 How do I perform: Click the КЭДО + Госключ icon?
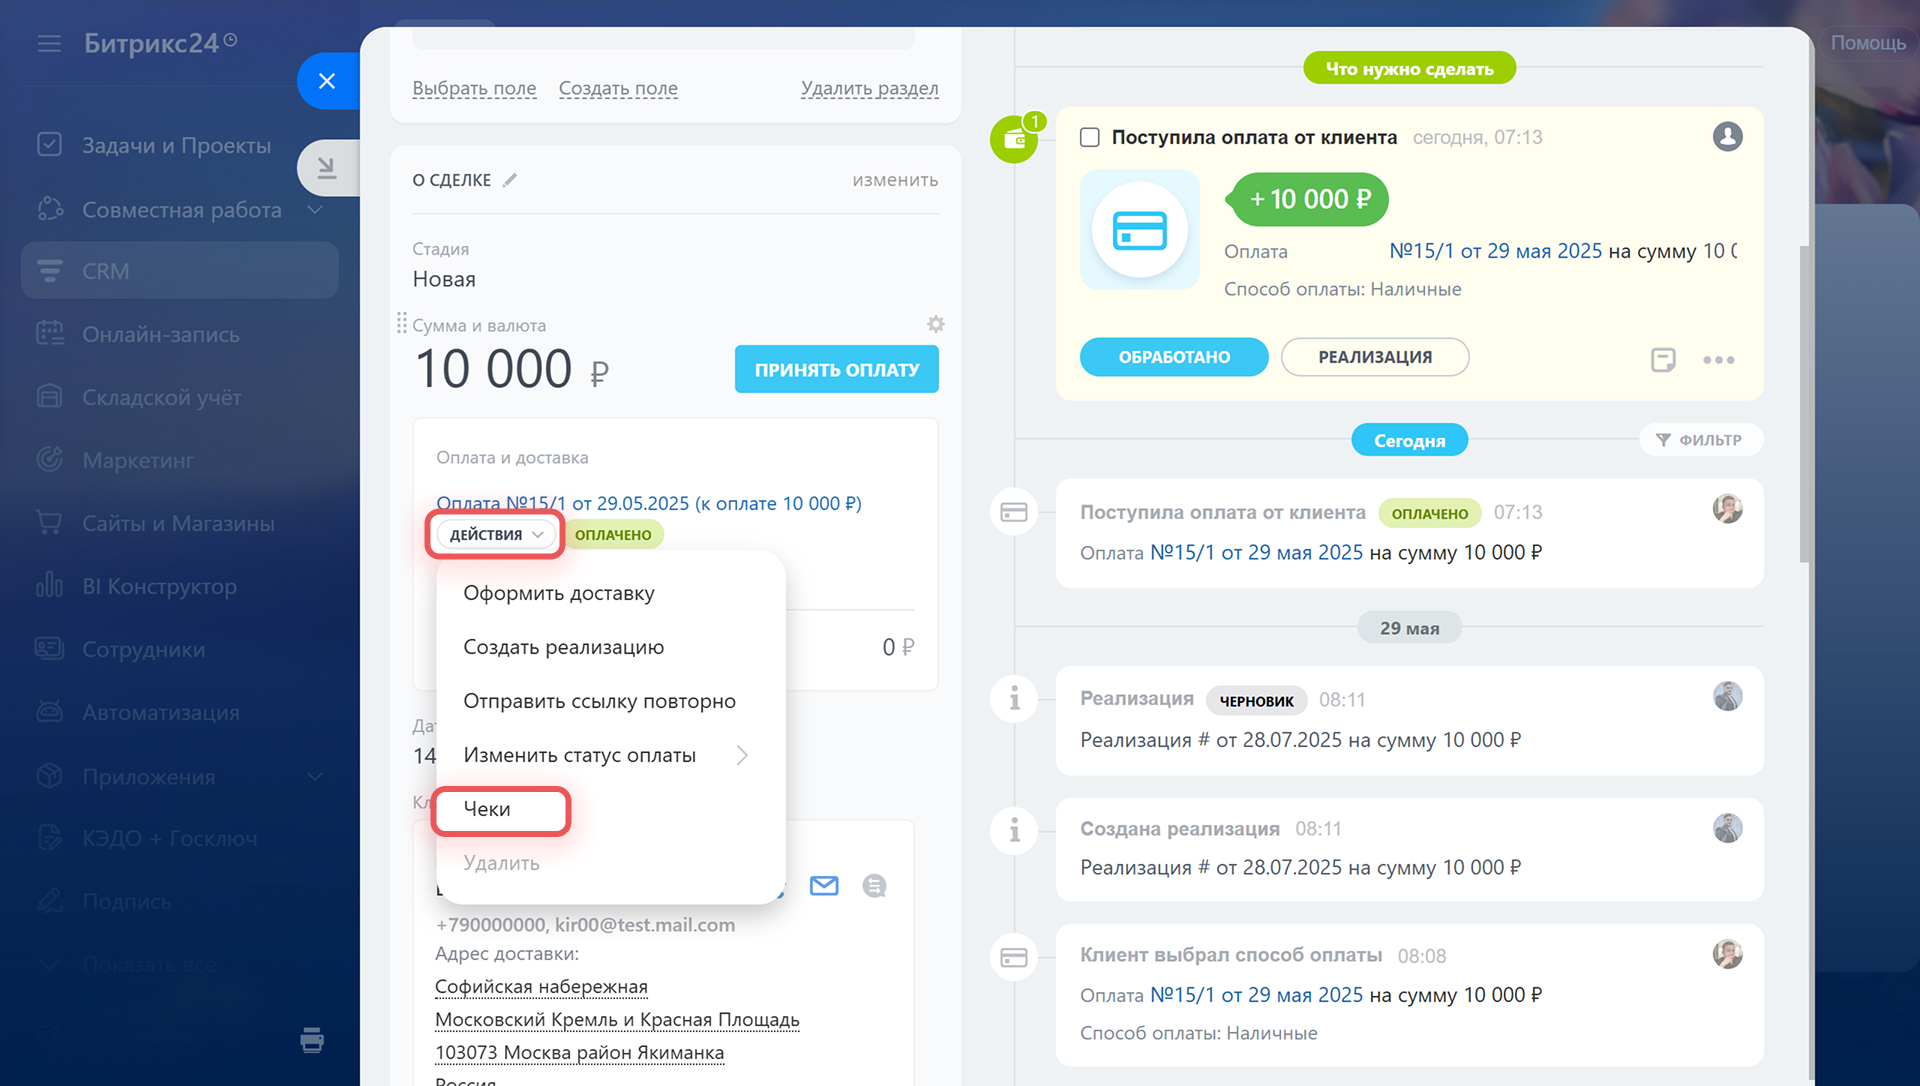pyautogui.click(x=49, y=838)
